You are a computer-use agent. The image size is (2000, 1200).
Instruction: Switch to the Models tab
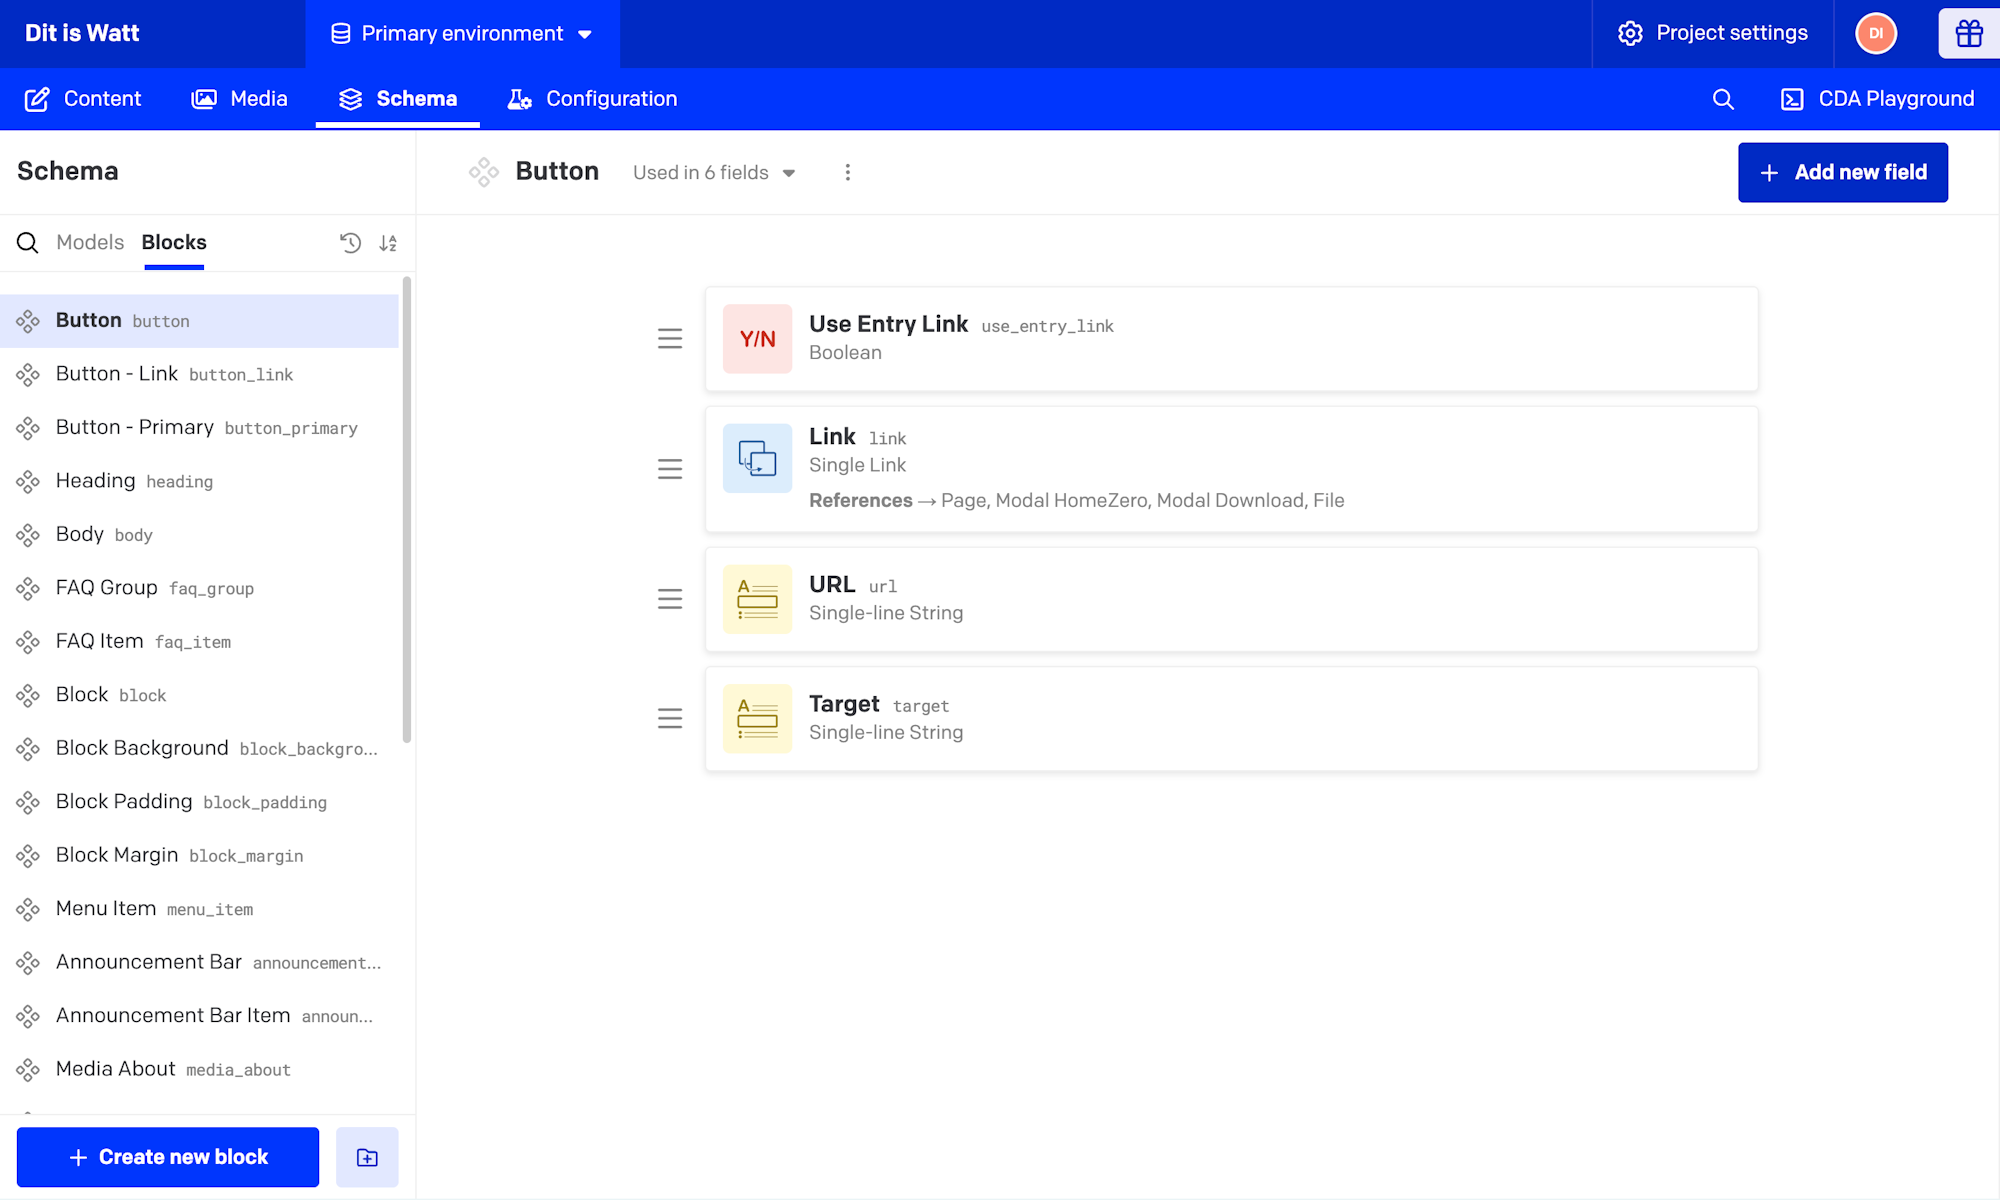(x=90, y=242)
